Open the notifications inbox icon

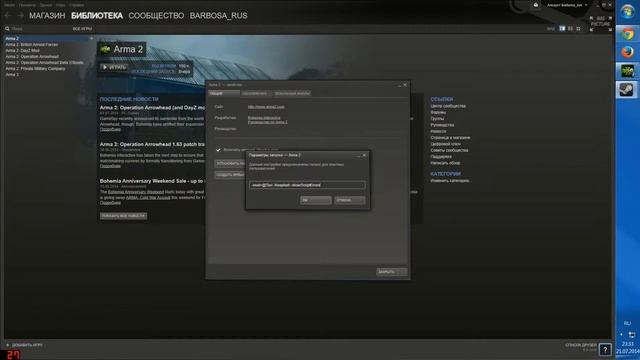(x=536, y=5)
